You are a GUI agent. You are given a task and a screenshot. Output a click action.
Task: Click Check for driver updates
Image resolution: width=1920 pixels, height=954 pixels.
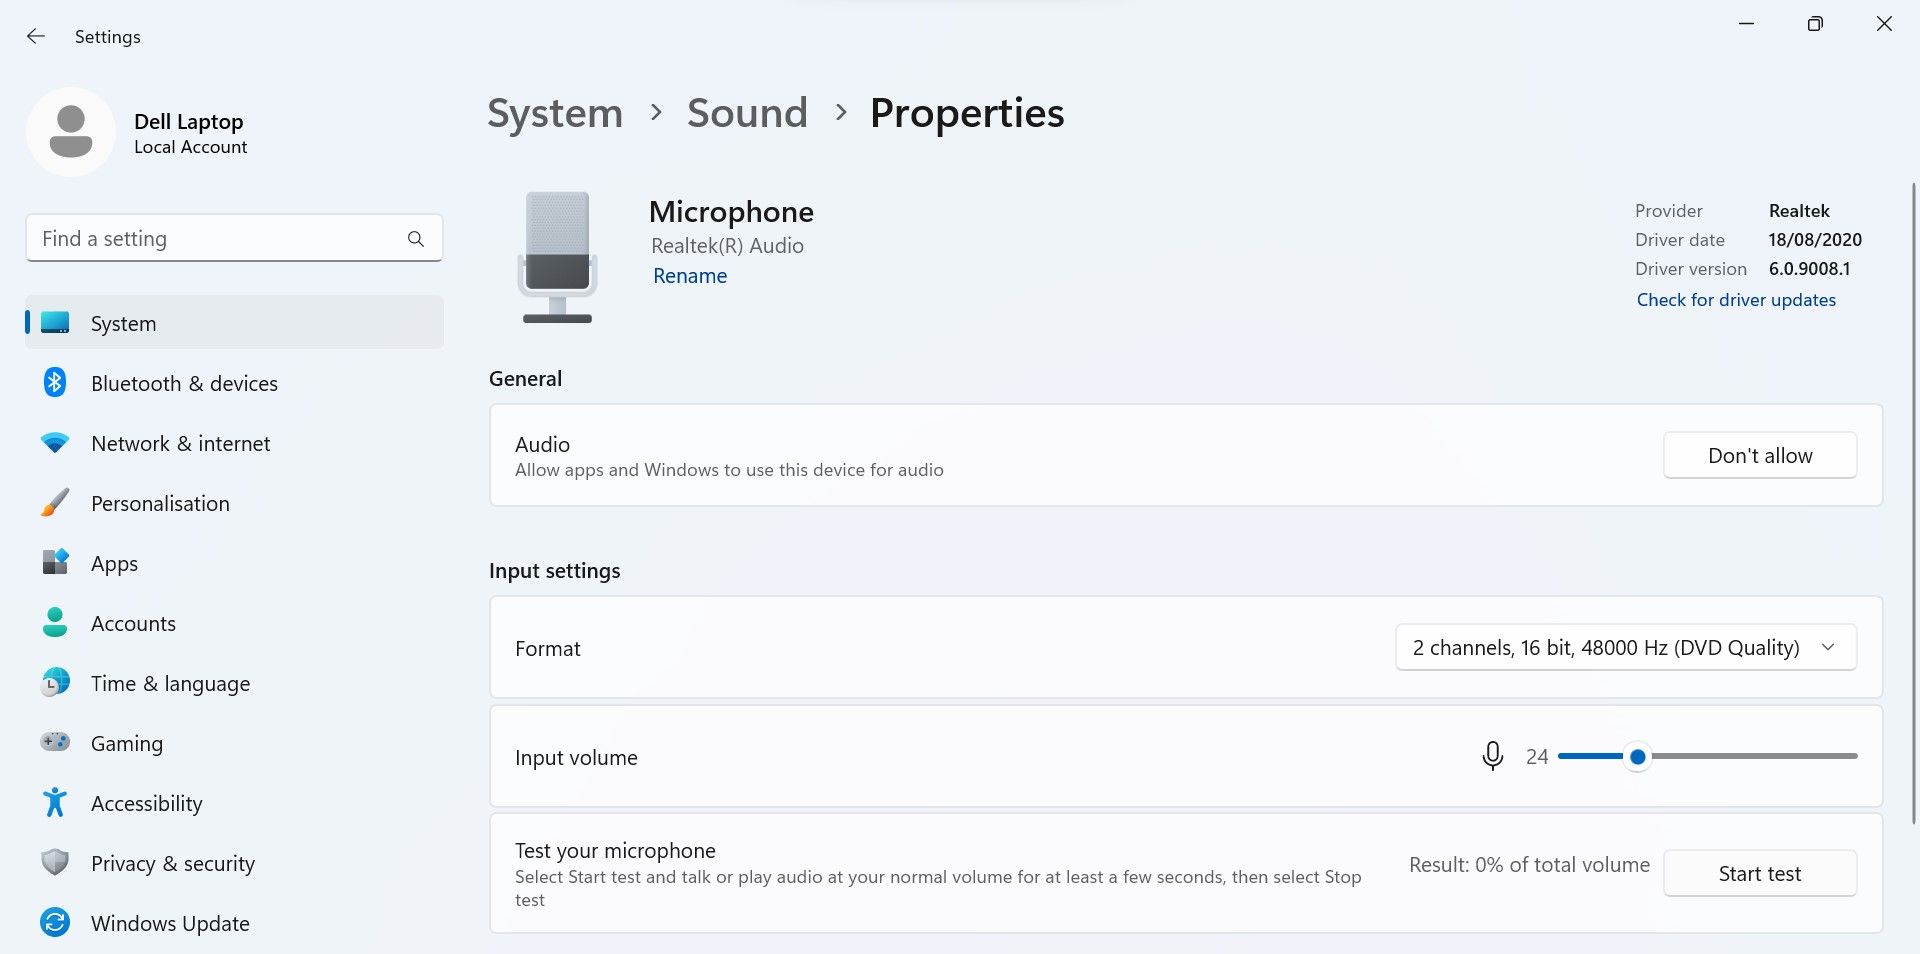[x=1736, y=299]
